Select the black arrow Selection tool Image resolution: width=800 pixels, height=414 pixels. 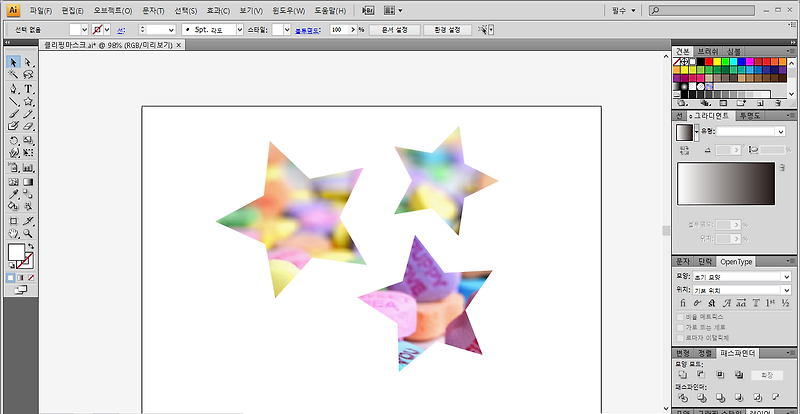(14, 62)
